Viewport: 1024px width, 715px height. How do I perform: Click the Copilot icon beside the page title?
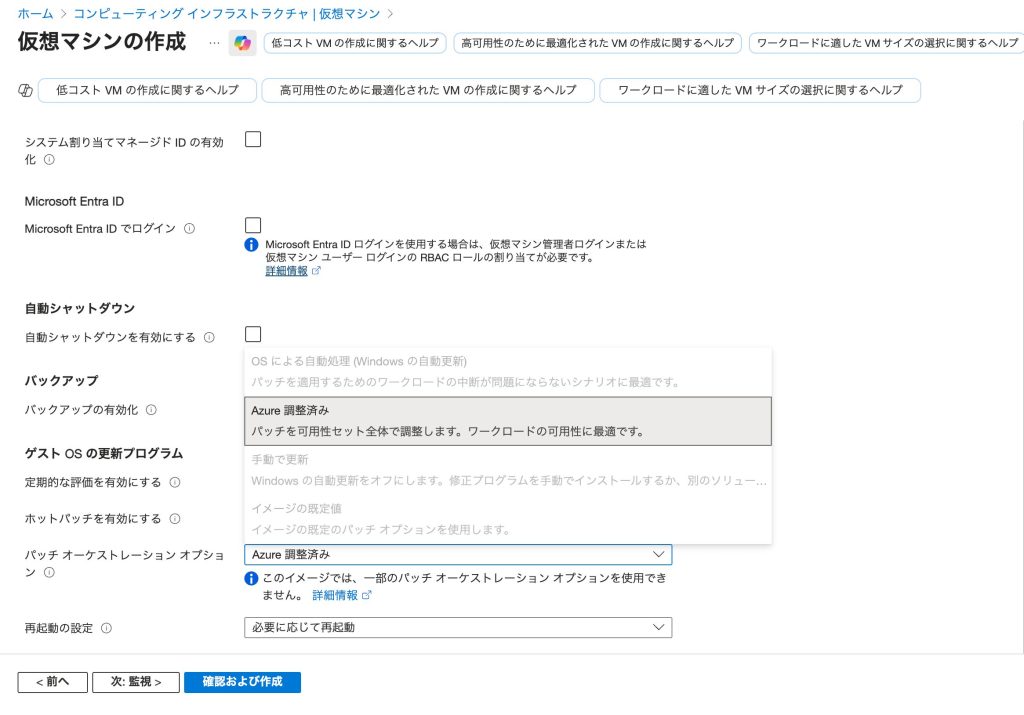(242, 43)
